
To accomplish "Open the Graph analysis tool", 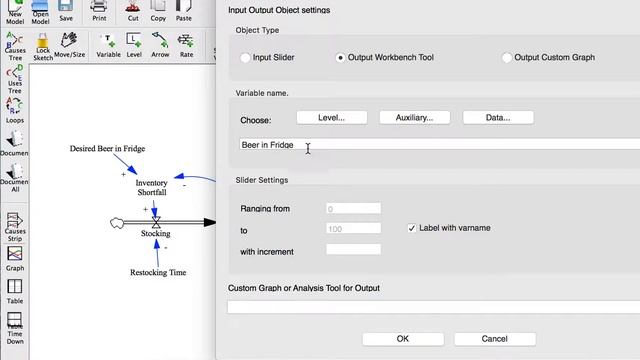I will [15, 259].
